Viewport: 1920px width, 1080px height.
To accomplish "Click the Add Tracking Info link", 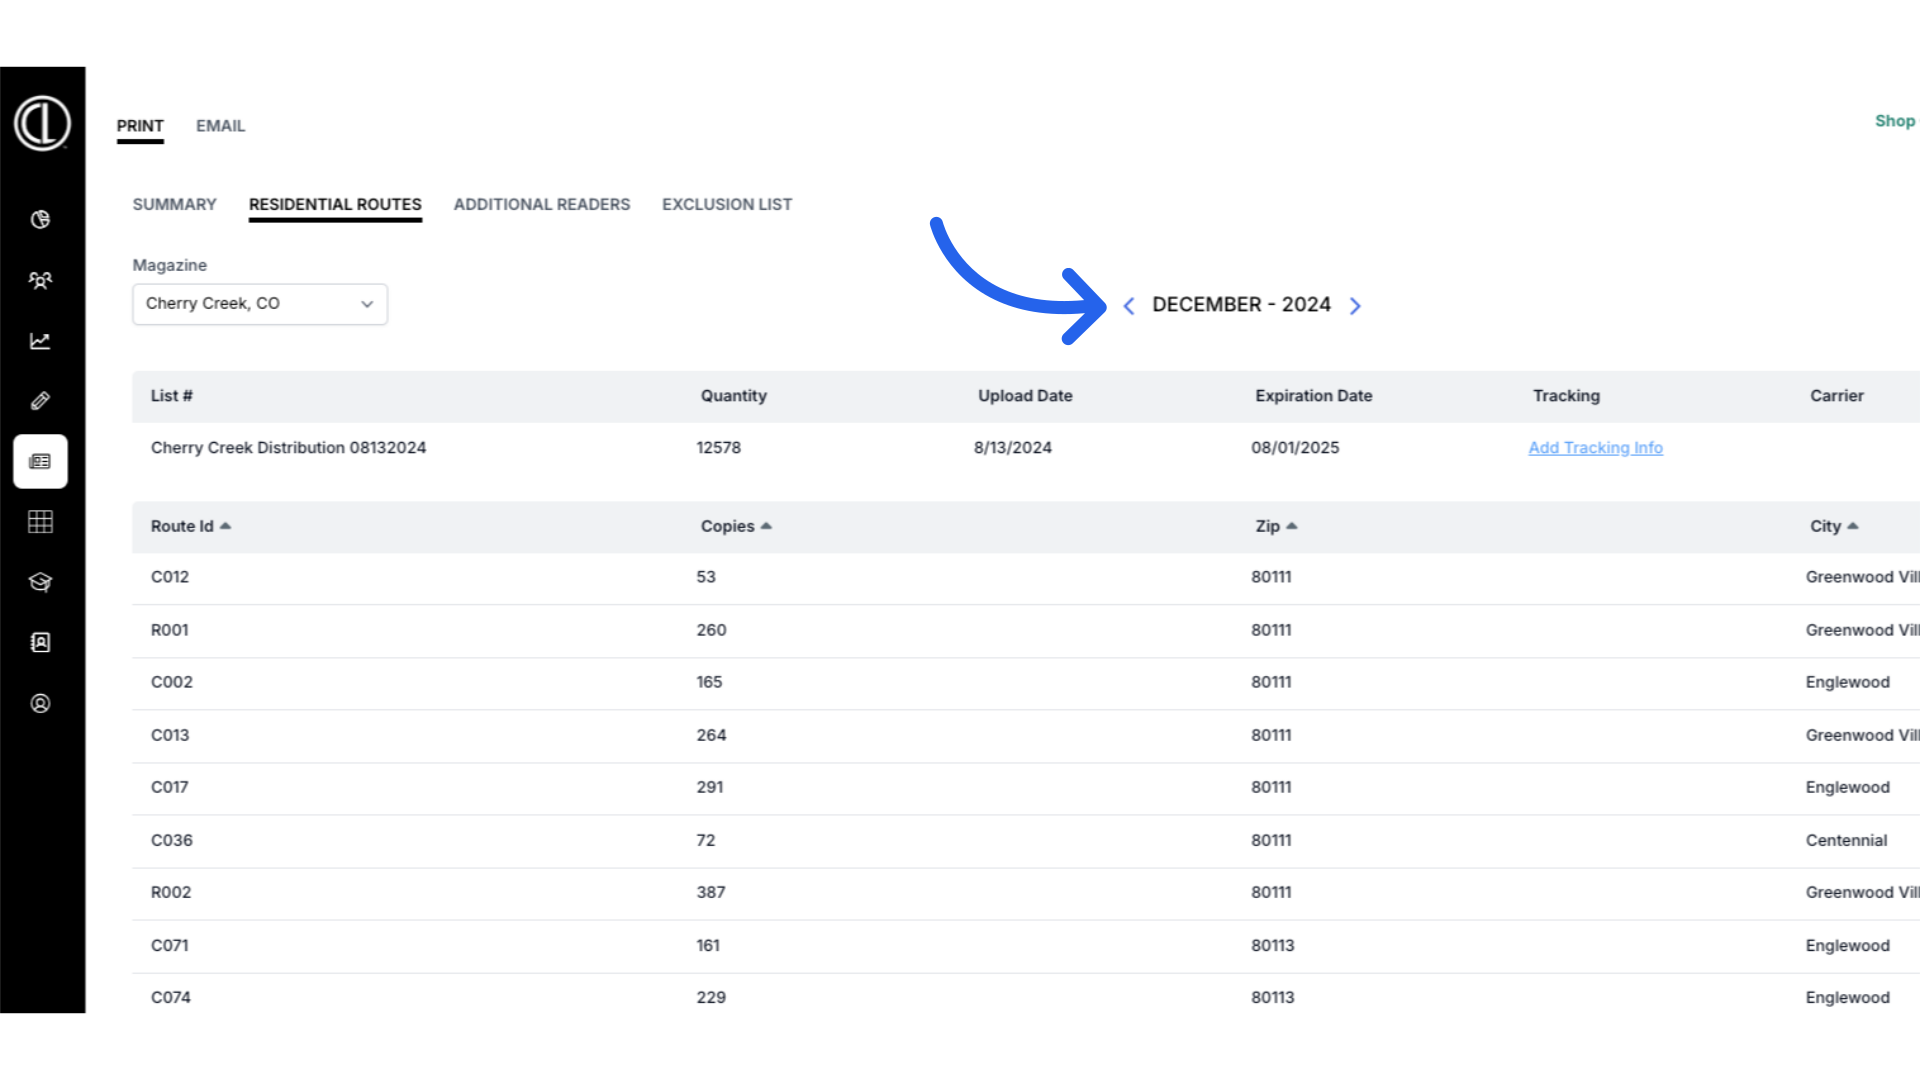I will point(1595,448).
